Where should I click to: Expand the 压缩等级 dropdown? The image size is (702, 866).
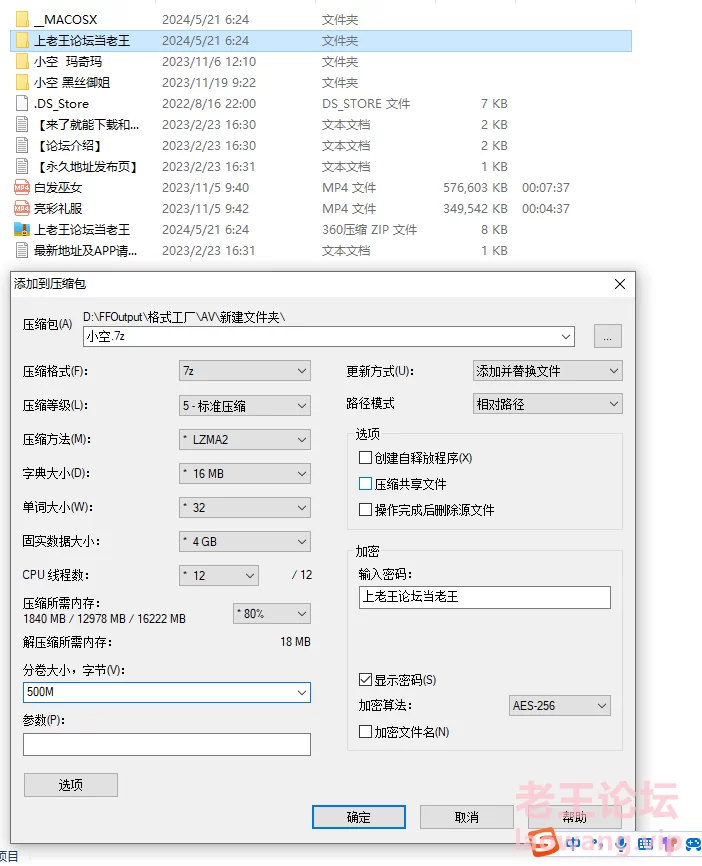pyautogui.click(x=245, y=406)
